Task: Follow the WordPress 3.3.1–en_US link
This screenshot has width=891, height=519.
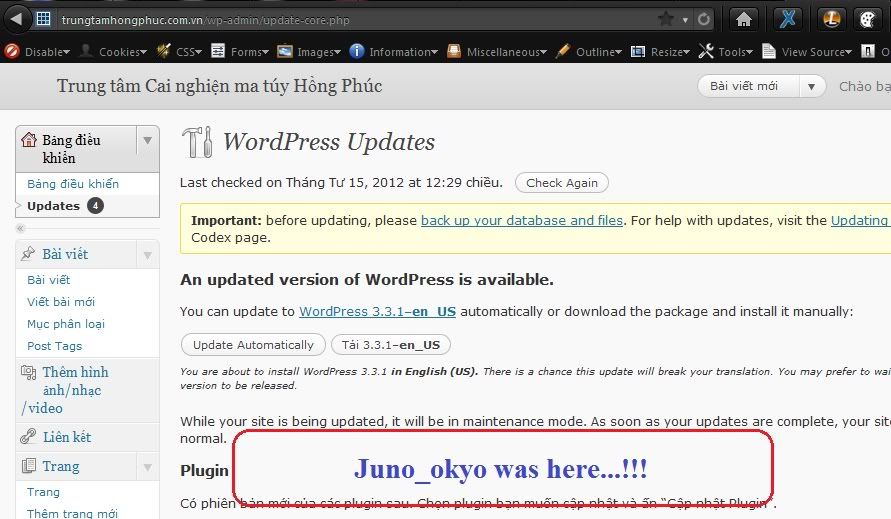Action: (377, 312)
